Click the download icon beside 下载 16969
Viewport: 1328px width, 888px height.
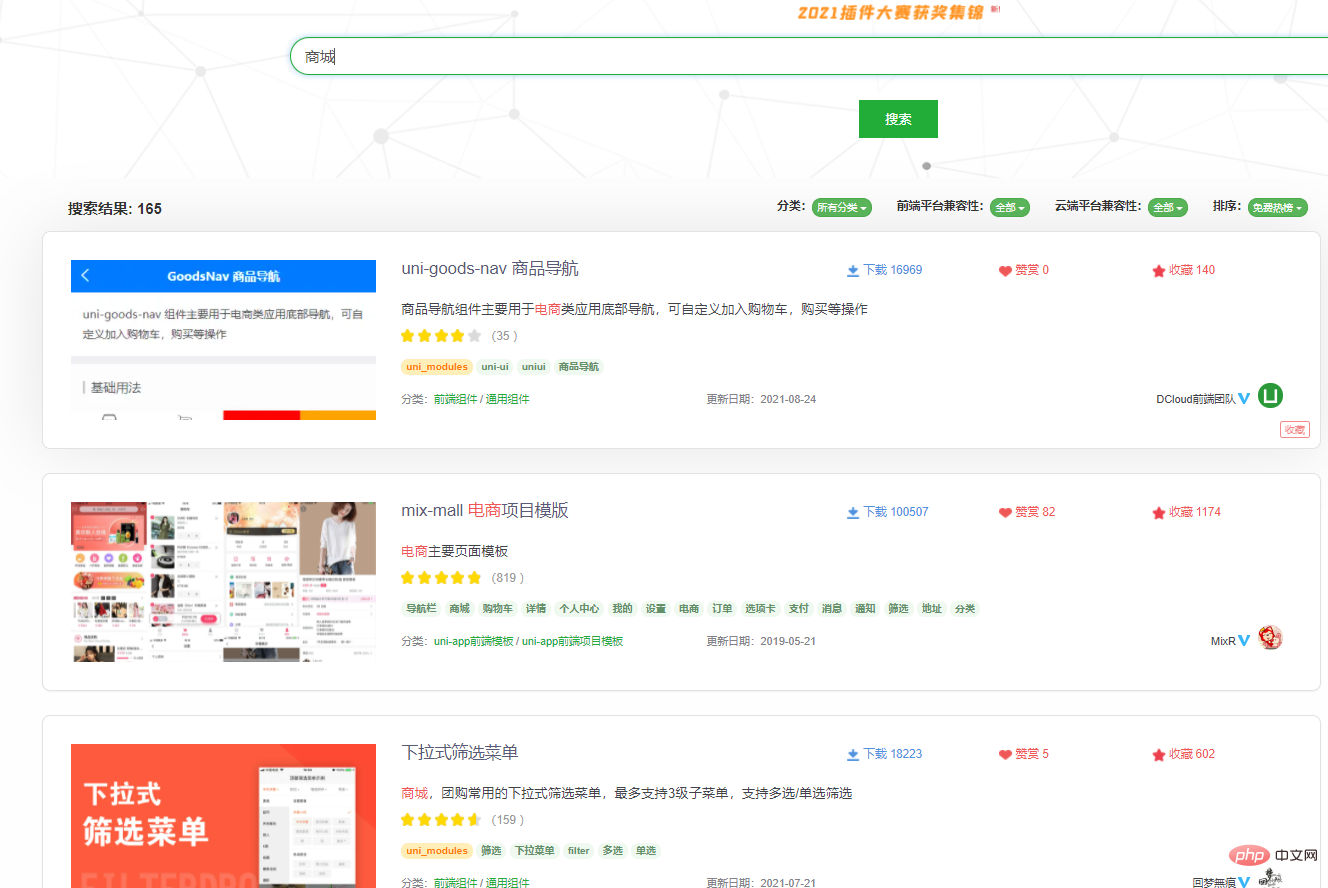(853, 271)
